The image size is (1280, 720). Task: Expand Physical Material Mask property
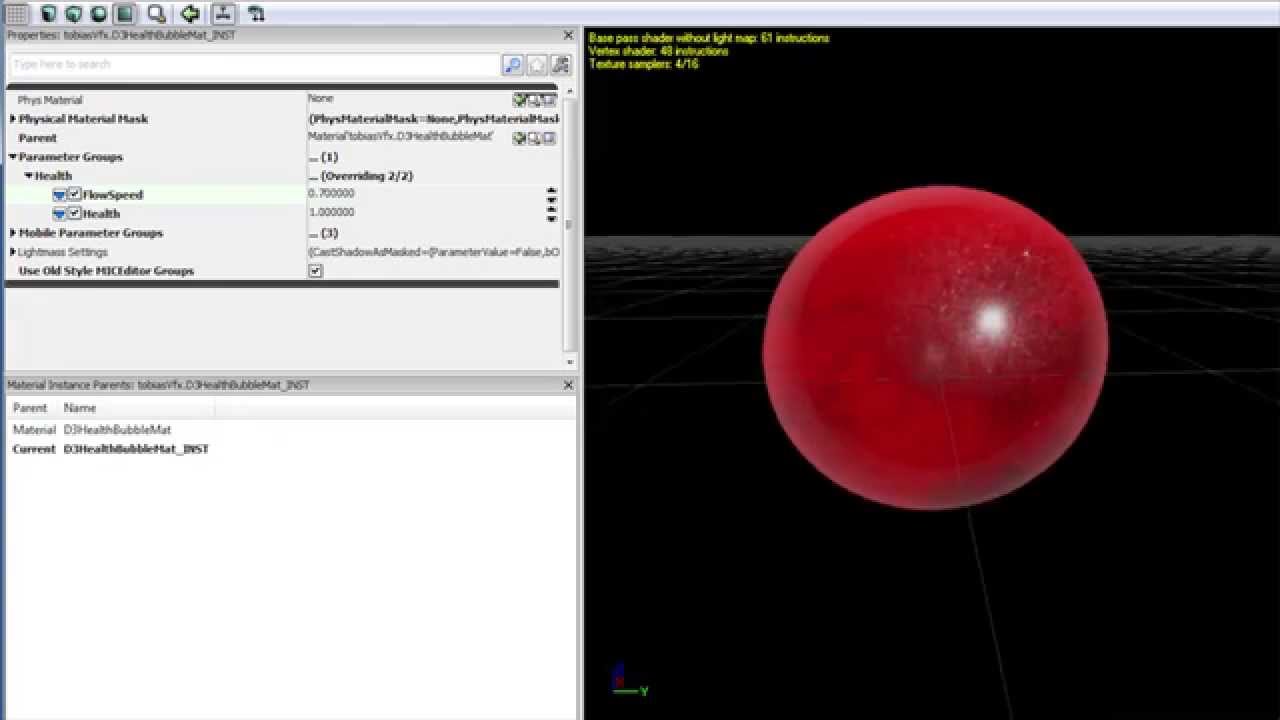click(13, 119)
